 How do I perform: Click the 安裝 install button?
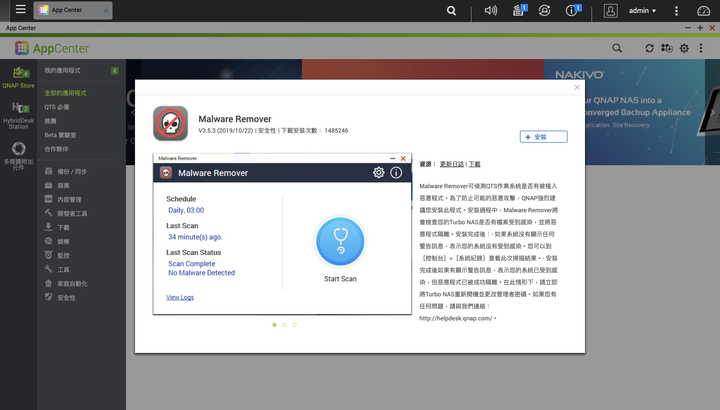[543, 137]
